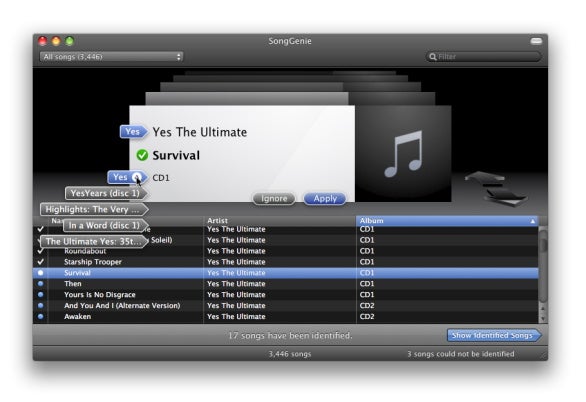Click the Ignore button
This screenshot has height=402, width=586.
click(274, 198)
